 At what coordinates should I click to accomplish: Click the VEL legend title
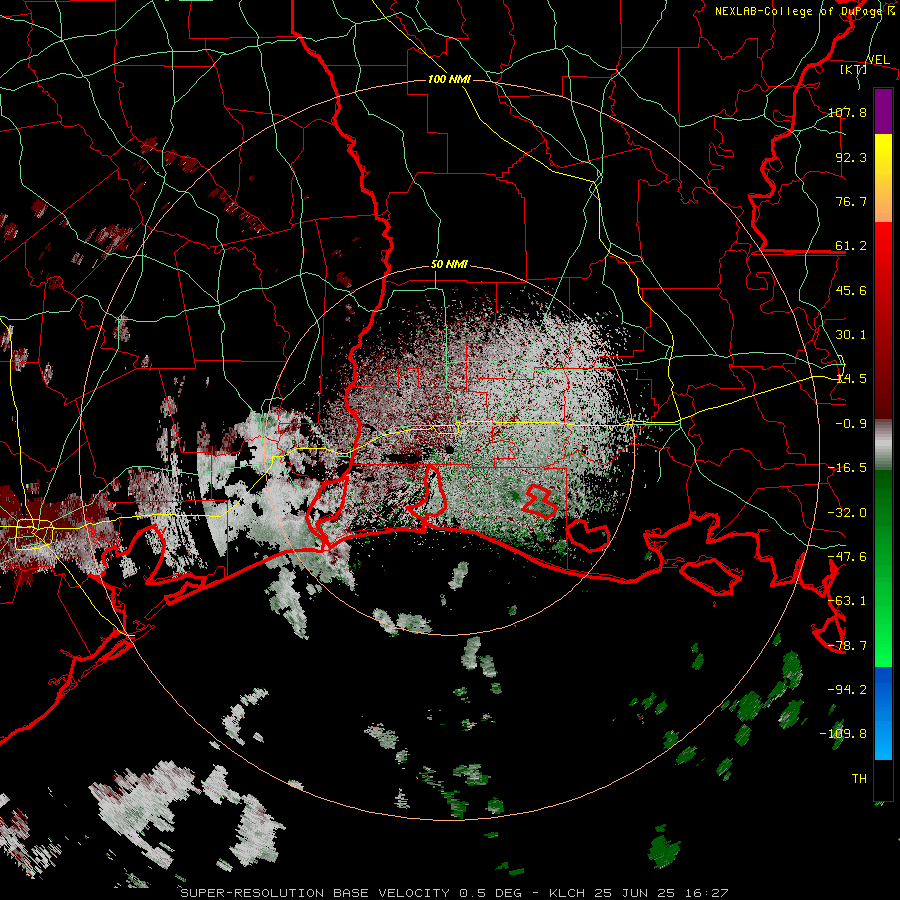(878, 59)
